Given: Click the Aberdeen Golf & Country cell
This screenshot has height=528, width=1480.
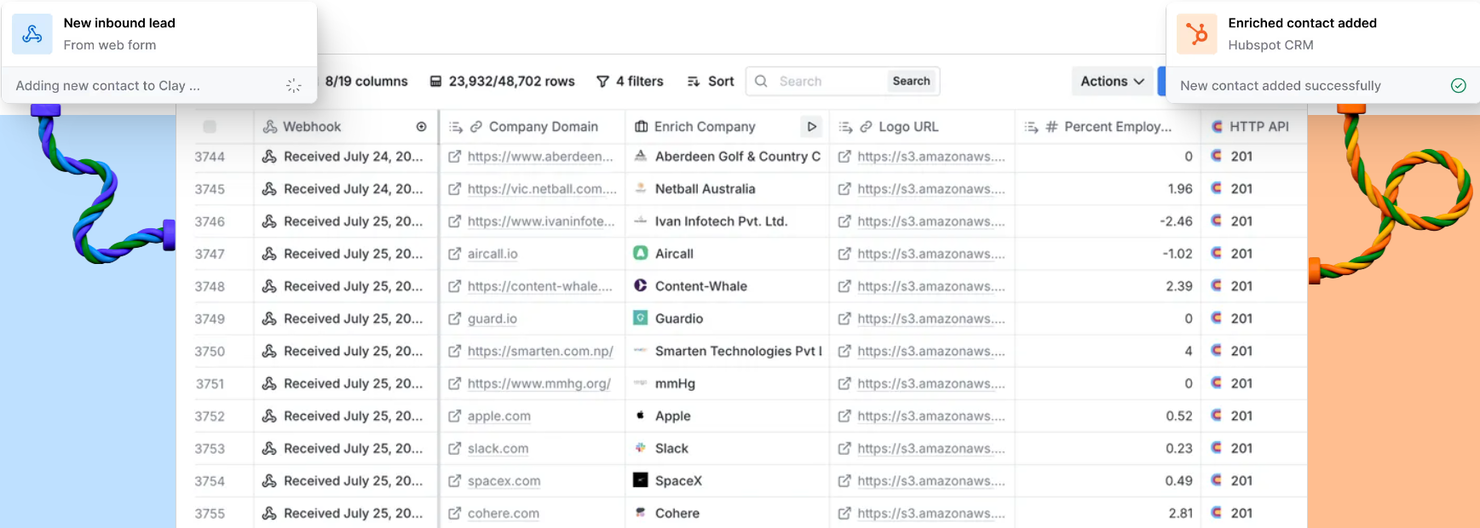Looking at the screenshot, I should tap(727, 157).
